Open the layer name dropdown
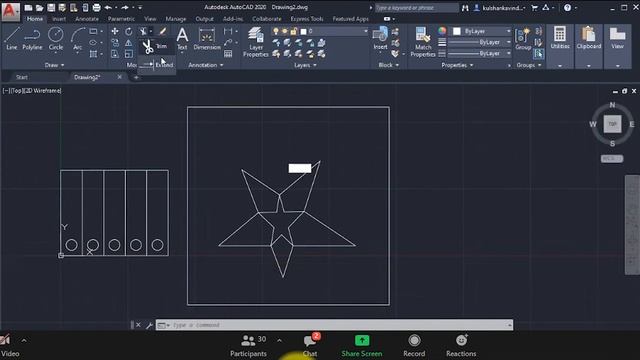The height and width of the screenshot is (360, 640). (366, 31)
